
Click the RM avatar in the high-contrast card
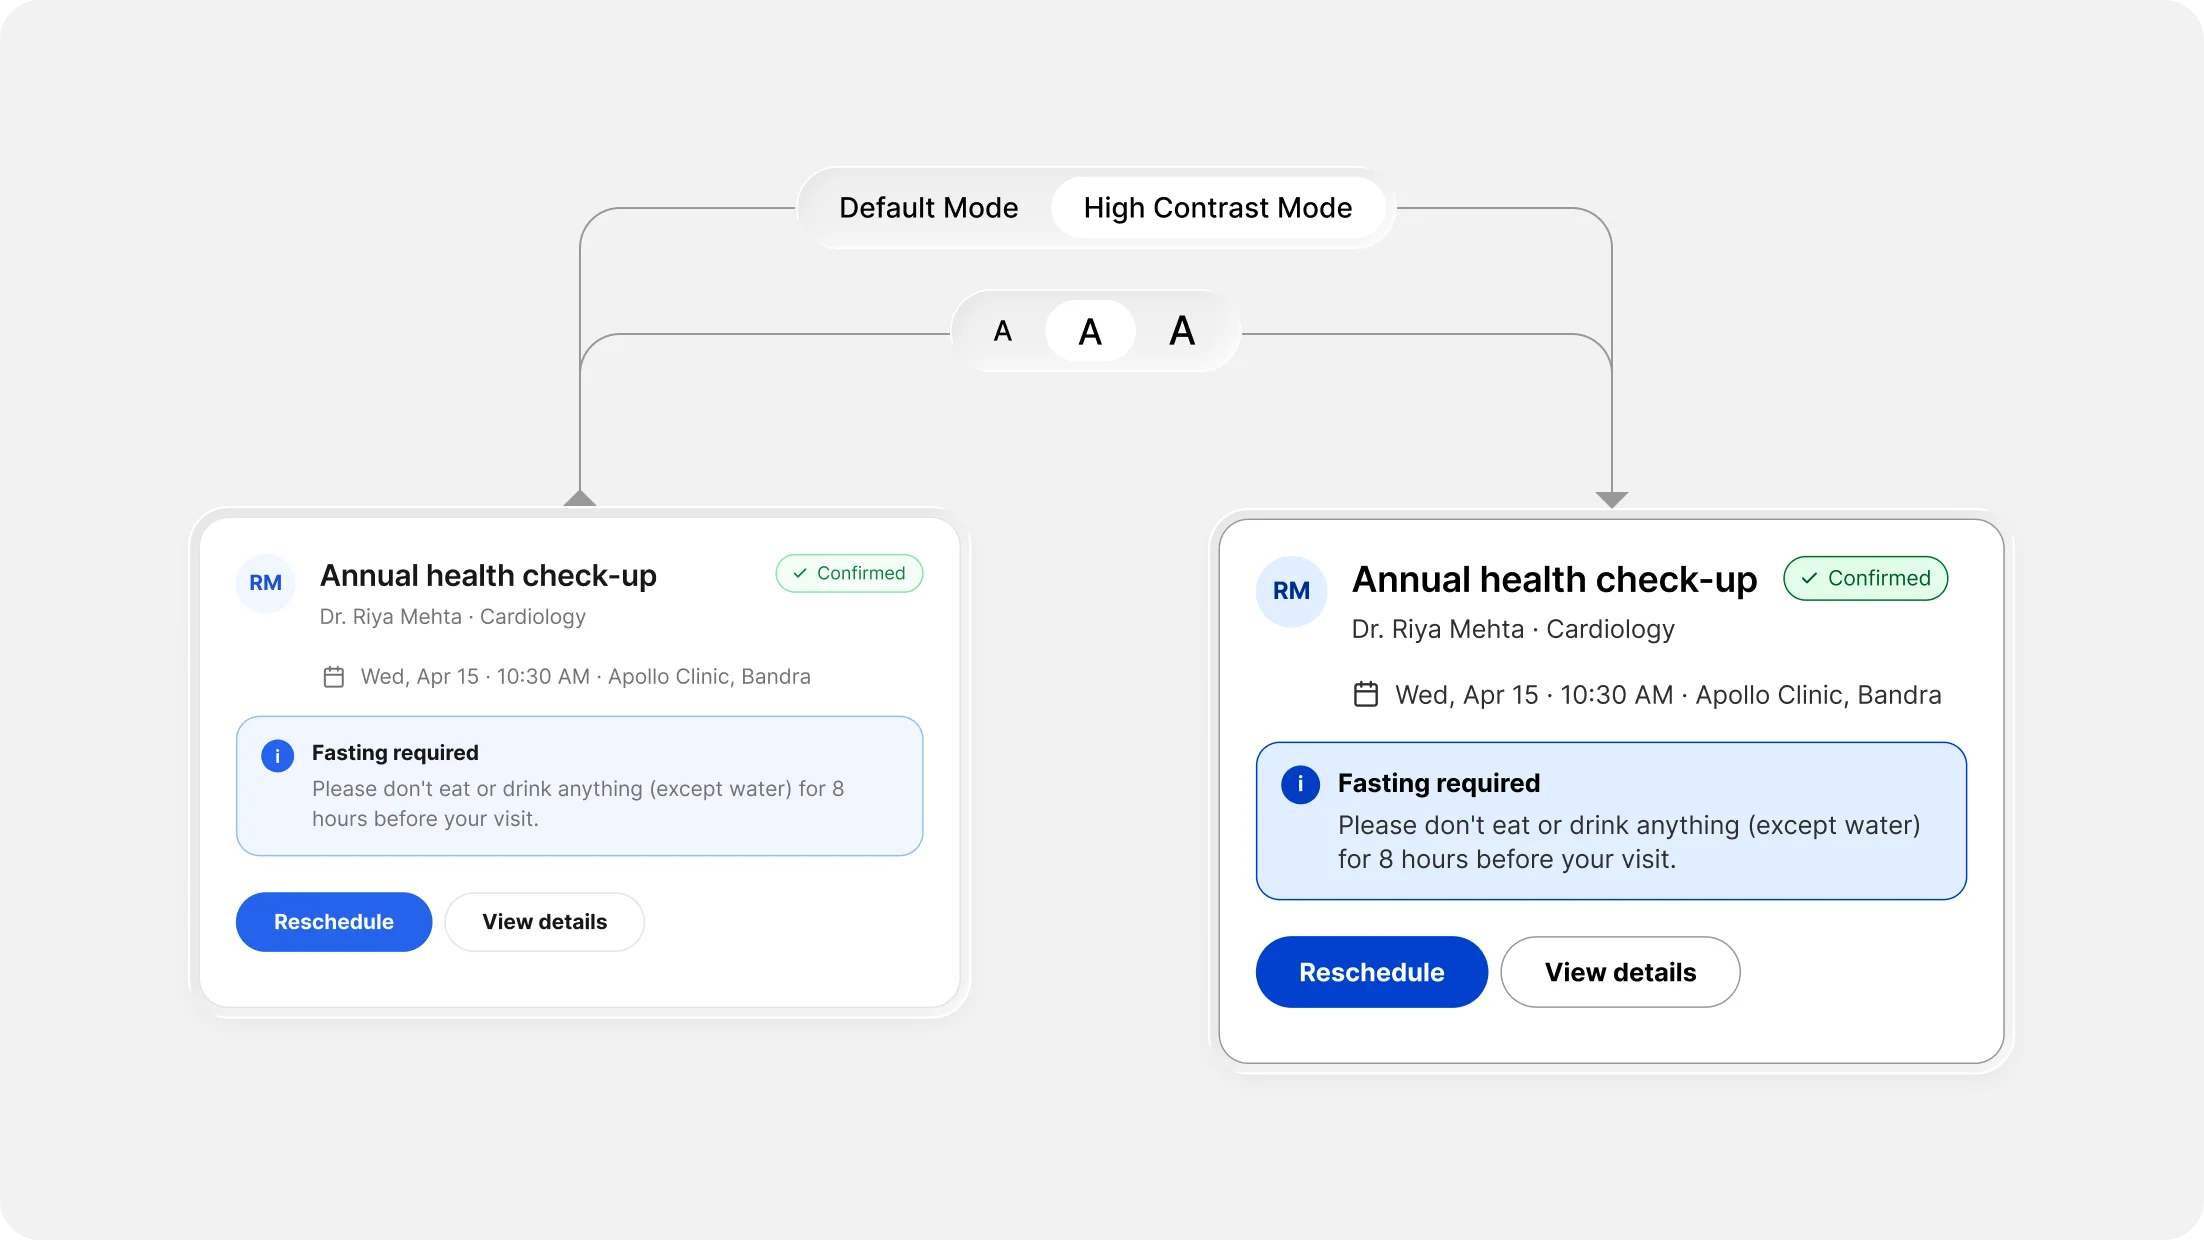tap(1291, 591)
